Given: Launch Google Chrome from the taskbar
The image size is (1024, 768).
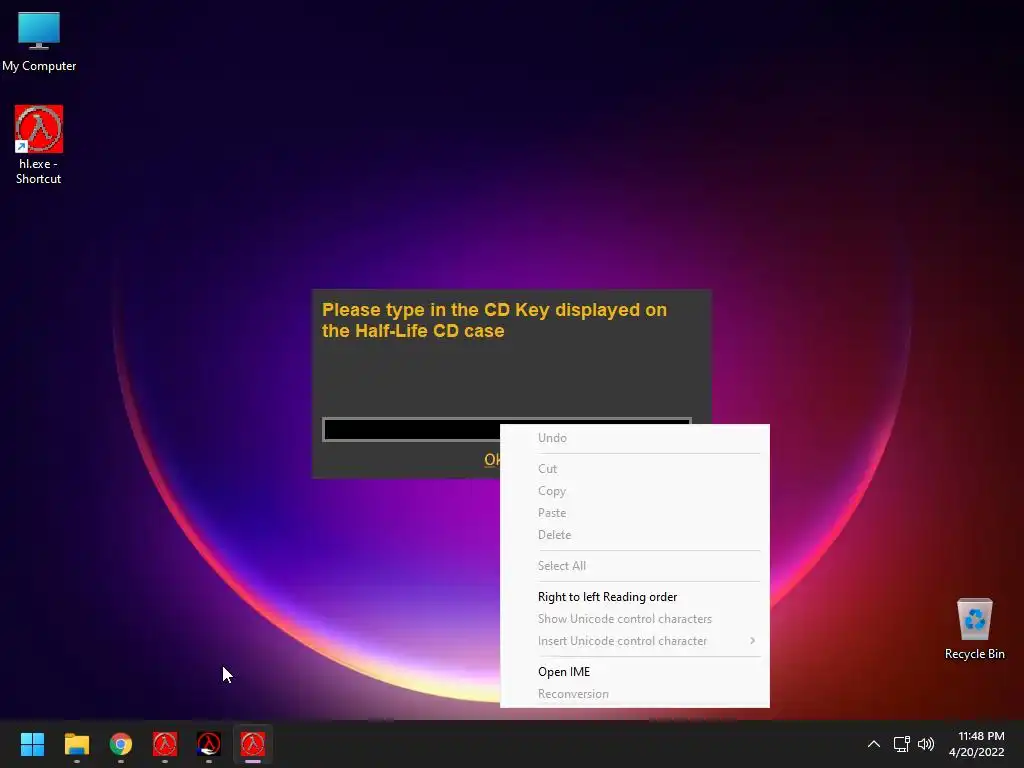Looking at the screenshot, I should click(x=121, y=744).
